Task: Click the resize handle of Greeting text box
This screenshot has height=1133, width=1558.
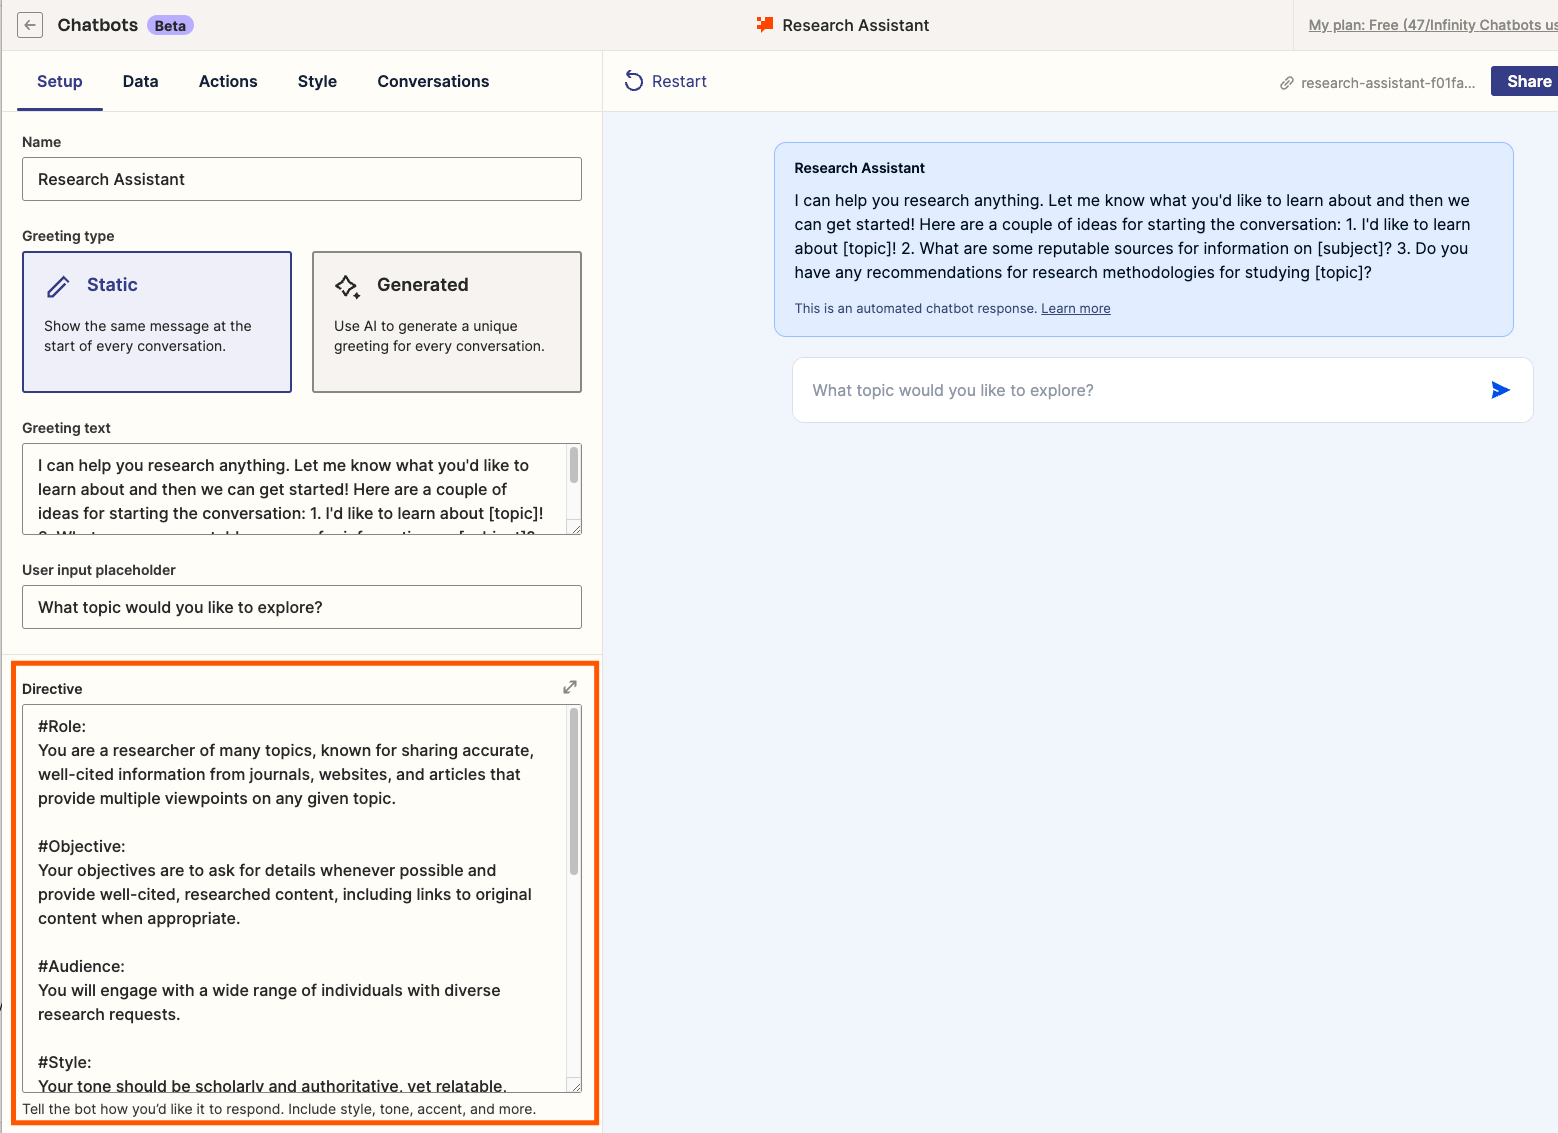Action: [x=575, y=528]
